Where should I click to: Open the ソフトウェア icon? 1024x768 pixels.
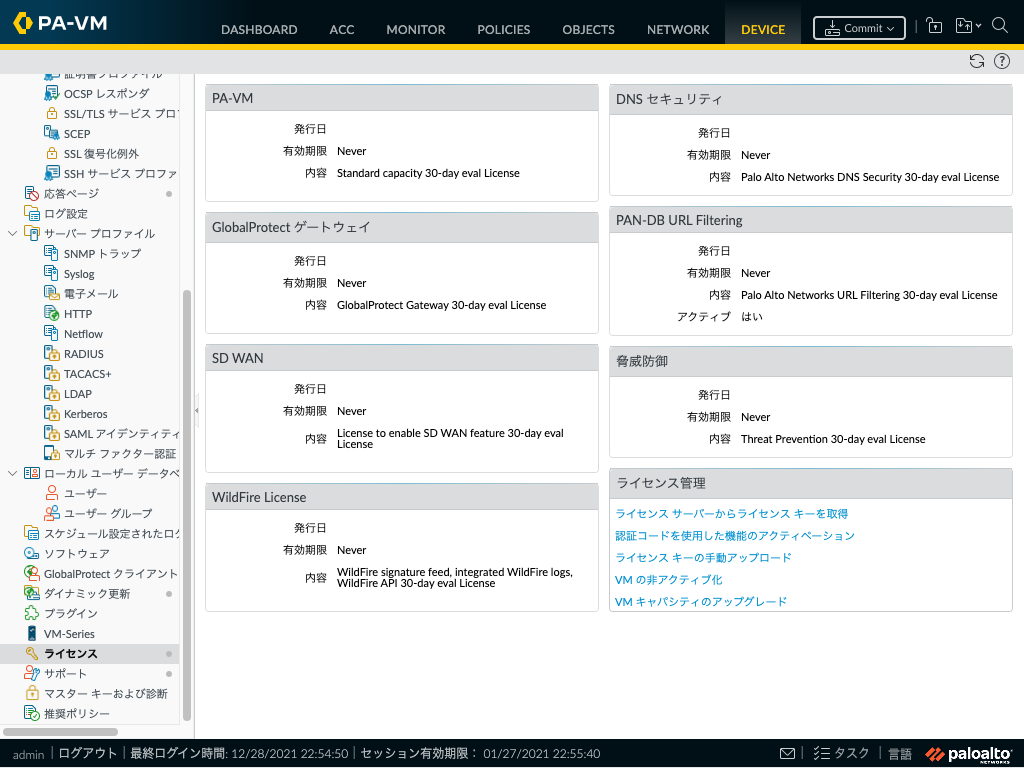click(31, 553)
